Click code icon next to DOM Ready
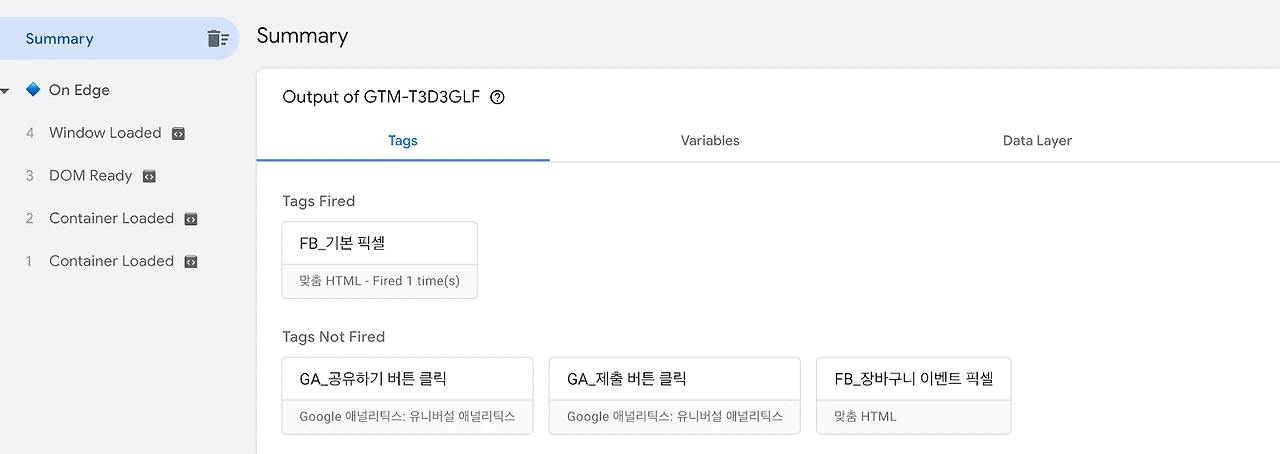Image resolution: width=1280 pixels, height=454 pixels. 149,176
